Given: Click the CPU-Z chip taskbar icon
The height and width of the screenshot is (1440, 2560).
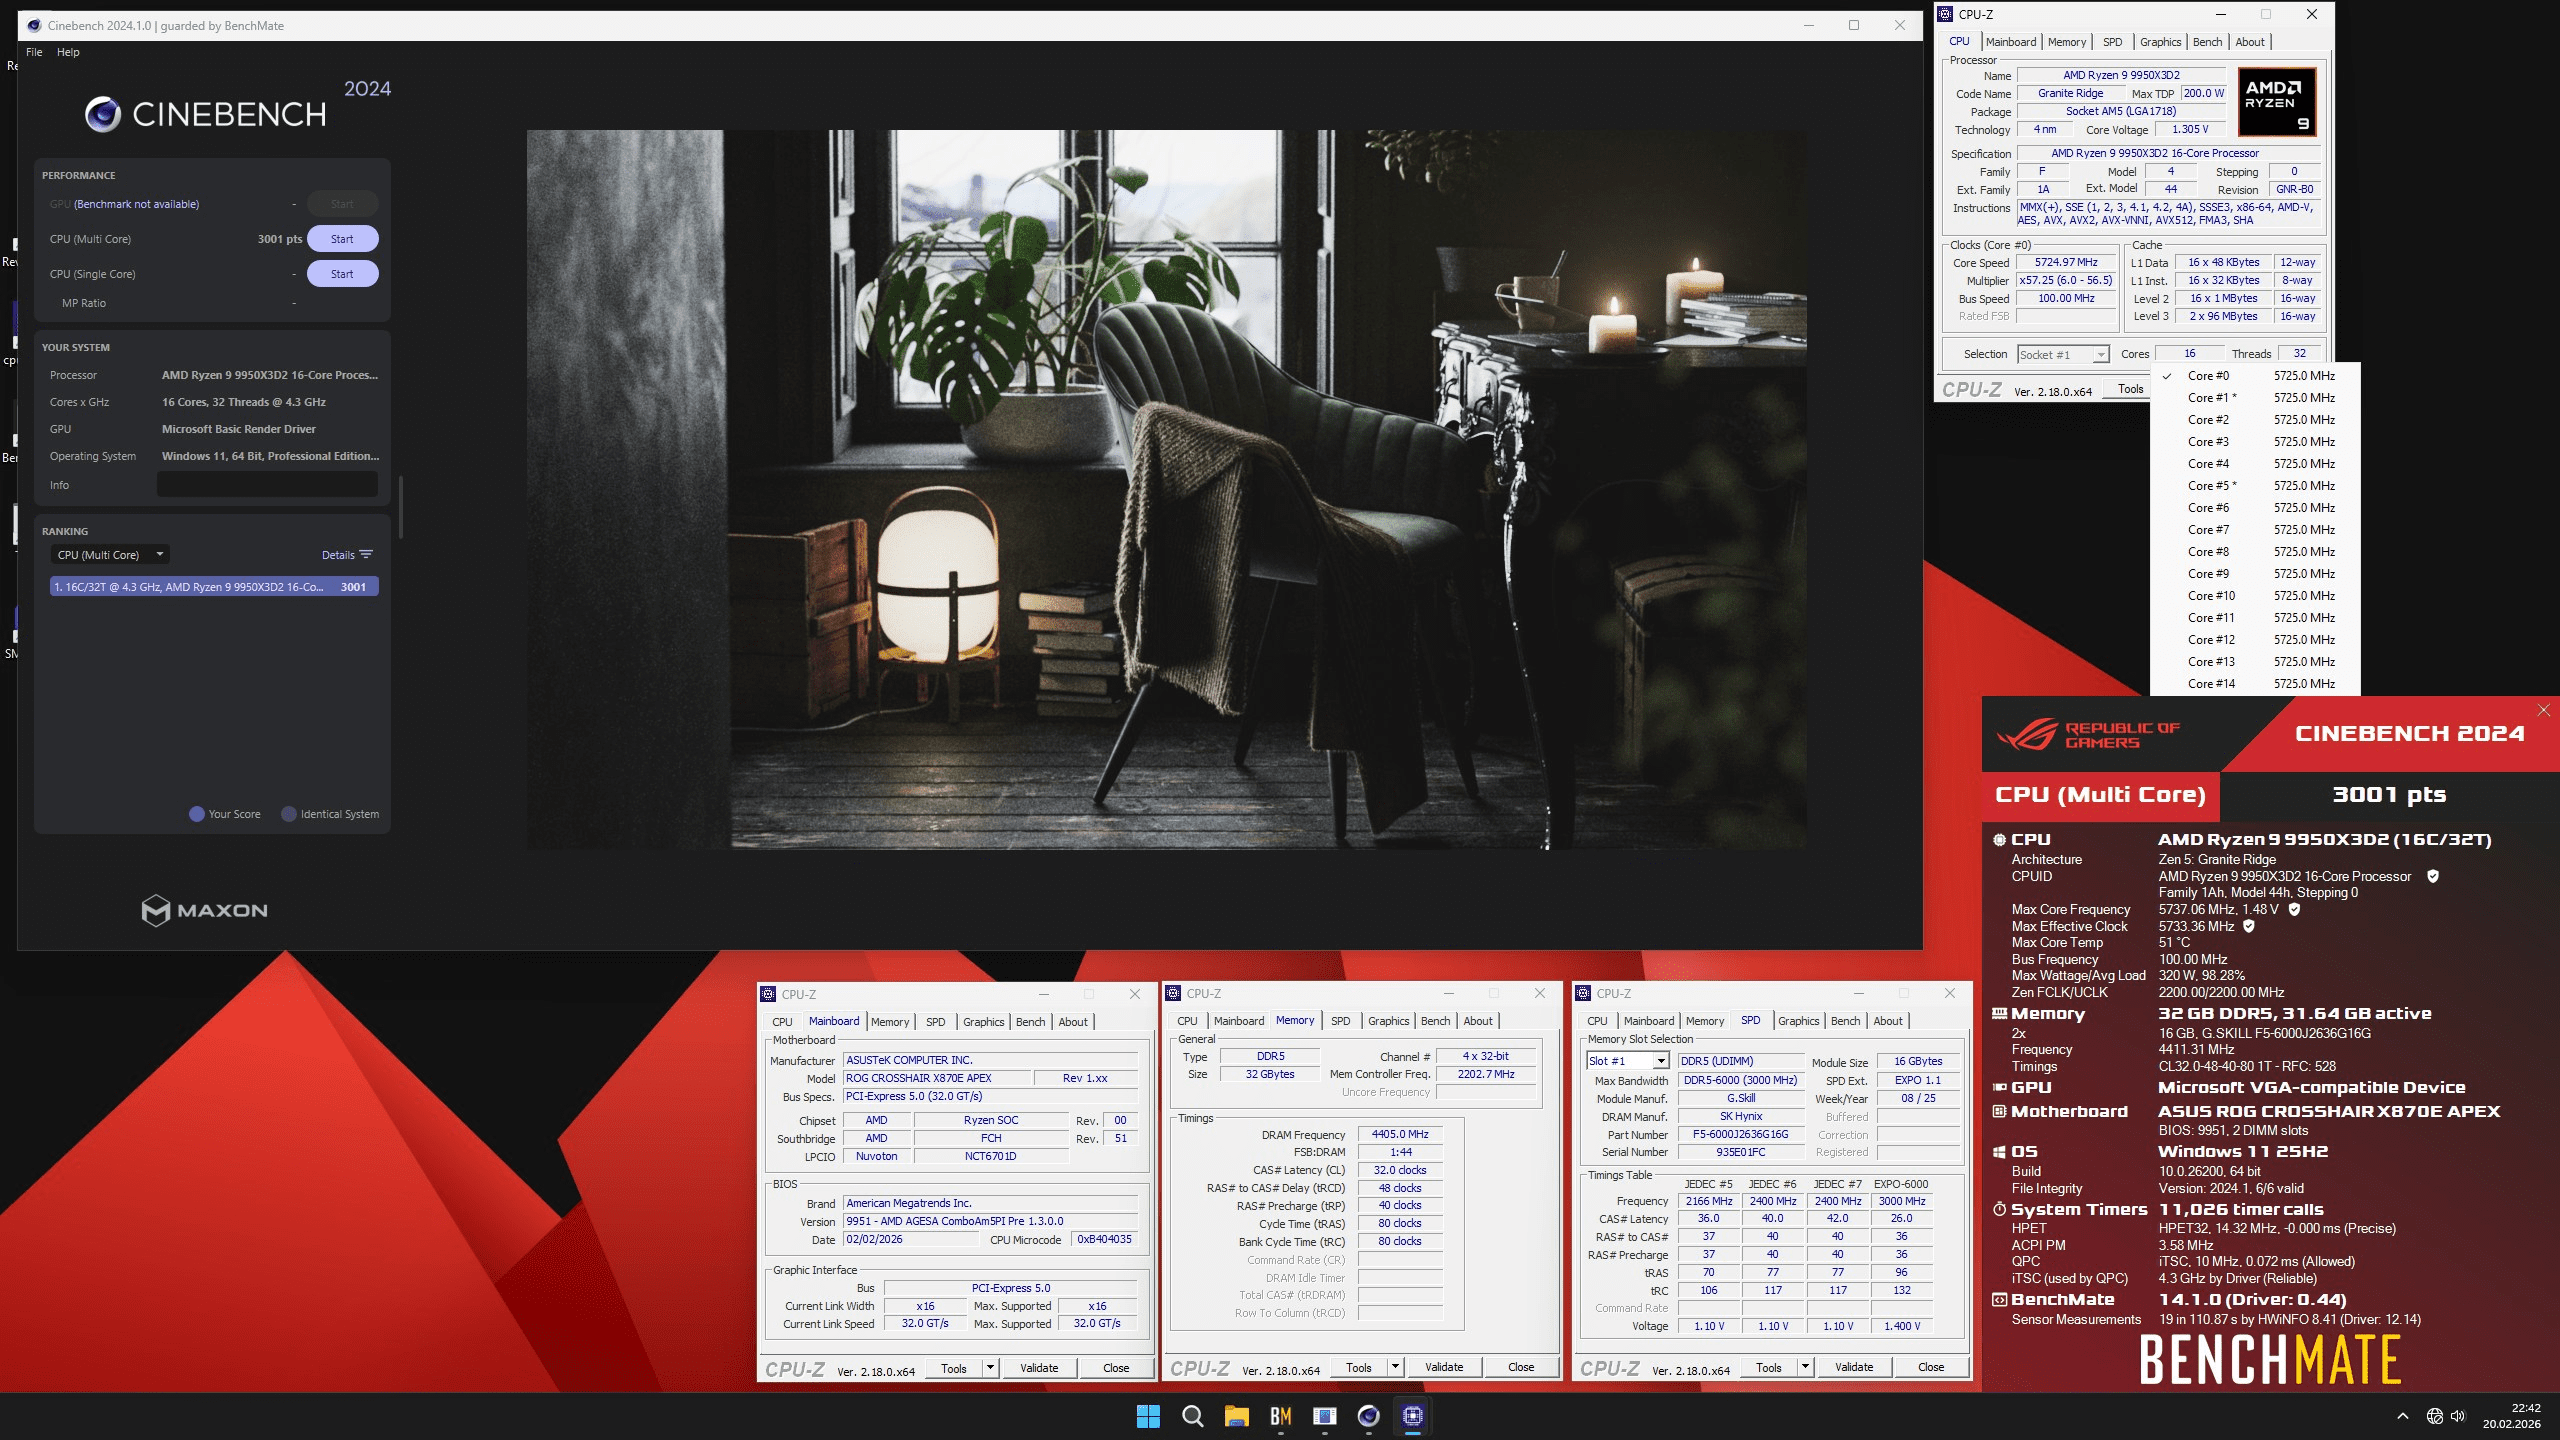Looking at the screenshot, I should click(1412, 1416).
